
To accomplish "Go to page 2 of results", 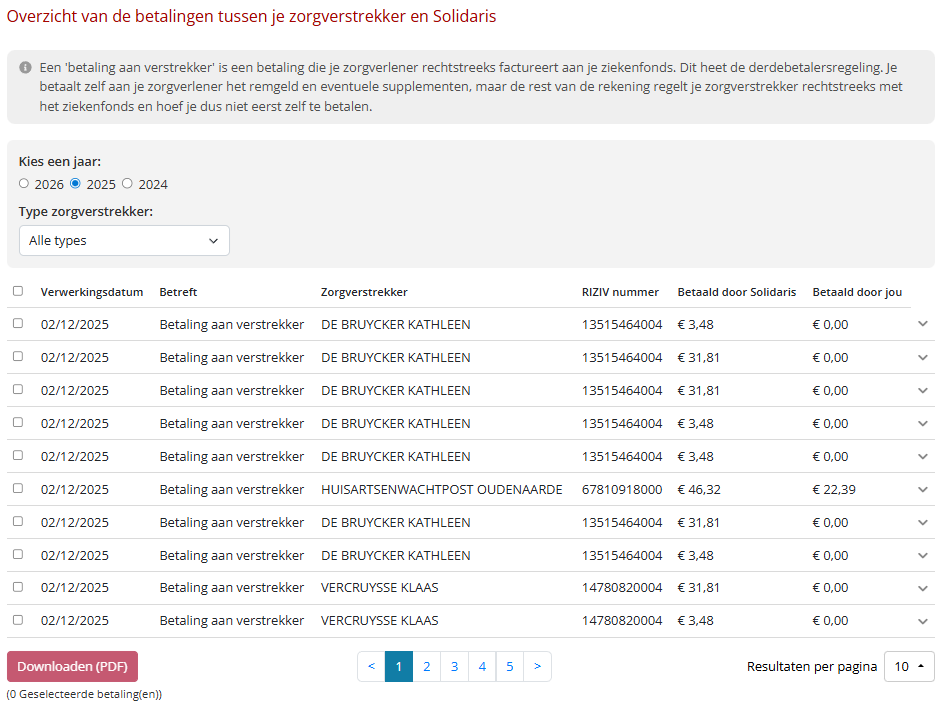I will tap(427, 666).
